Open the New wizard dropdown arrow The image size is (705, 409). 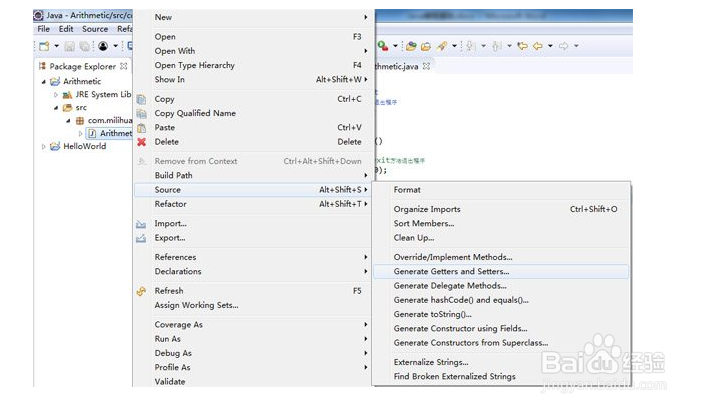point(57,46)
